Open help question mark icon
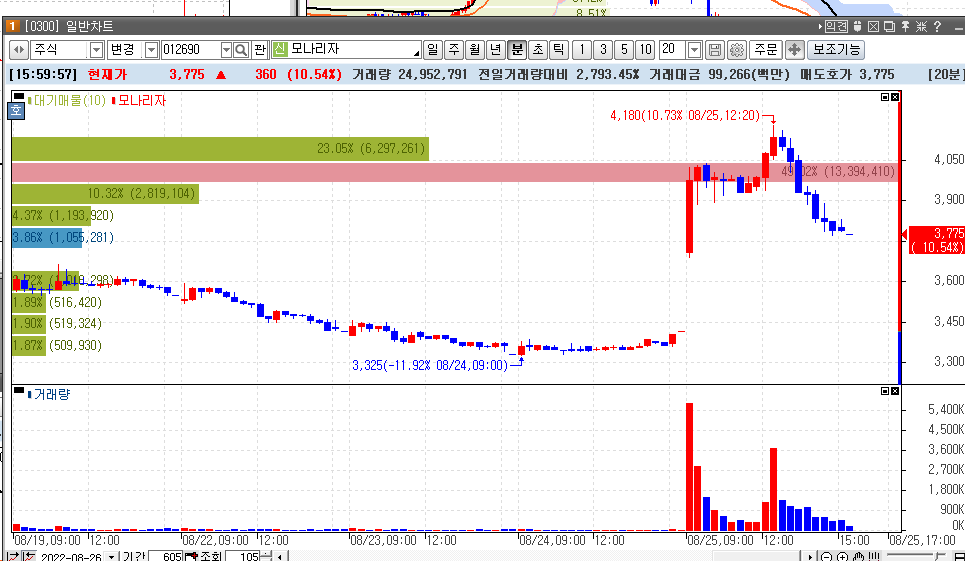 pyautogui.click(x=937, y=26)
